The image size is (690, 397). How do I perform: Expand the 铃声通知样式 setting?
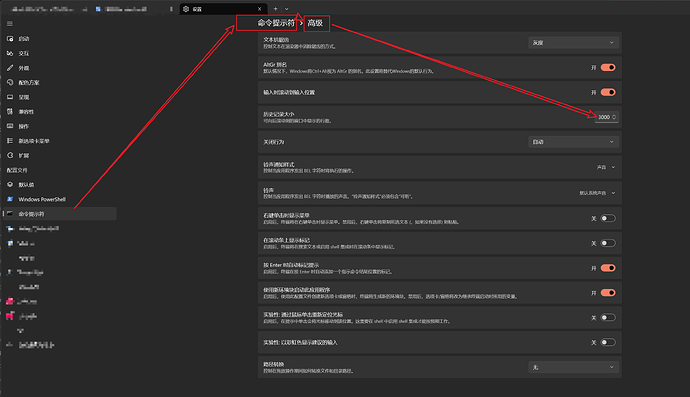coord(440,167)
